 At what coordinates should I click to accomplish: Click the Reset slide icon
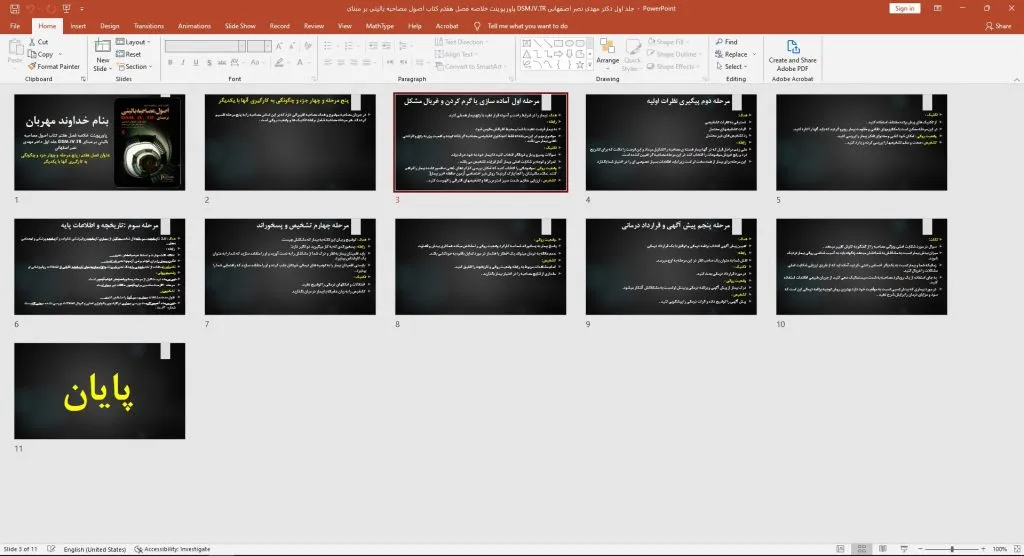pyautogui.click(x=120, y=55)
